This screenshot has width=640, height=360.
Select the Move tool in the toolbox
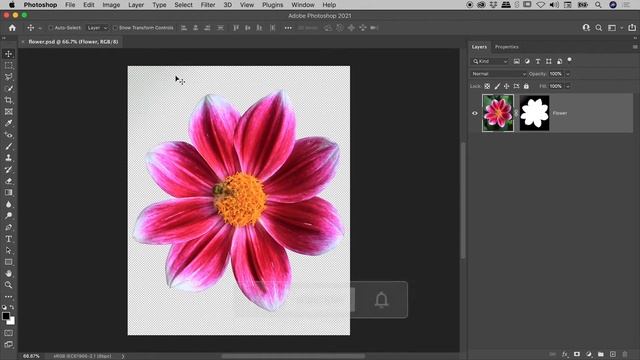click(x=9, y=54)
